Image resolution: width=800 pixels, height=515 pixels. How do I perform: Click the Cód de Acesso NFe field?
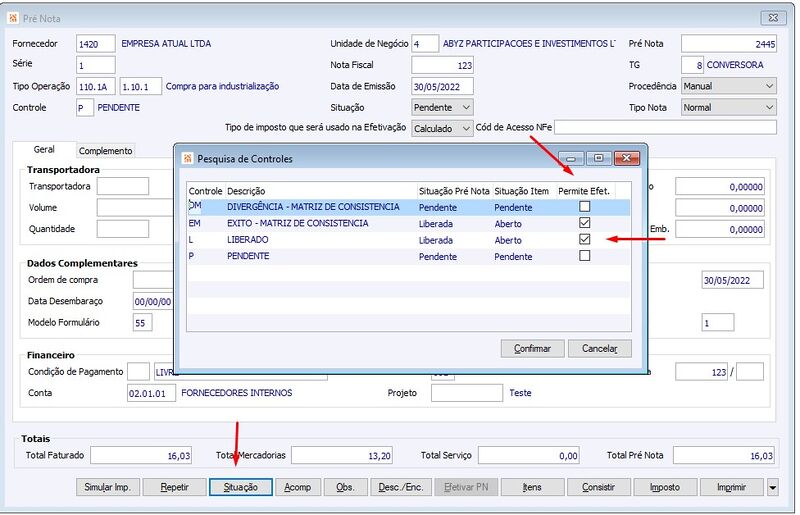pos(665,127)
